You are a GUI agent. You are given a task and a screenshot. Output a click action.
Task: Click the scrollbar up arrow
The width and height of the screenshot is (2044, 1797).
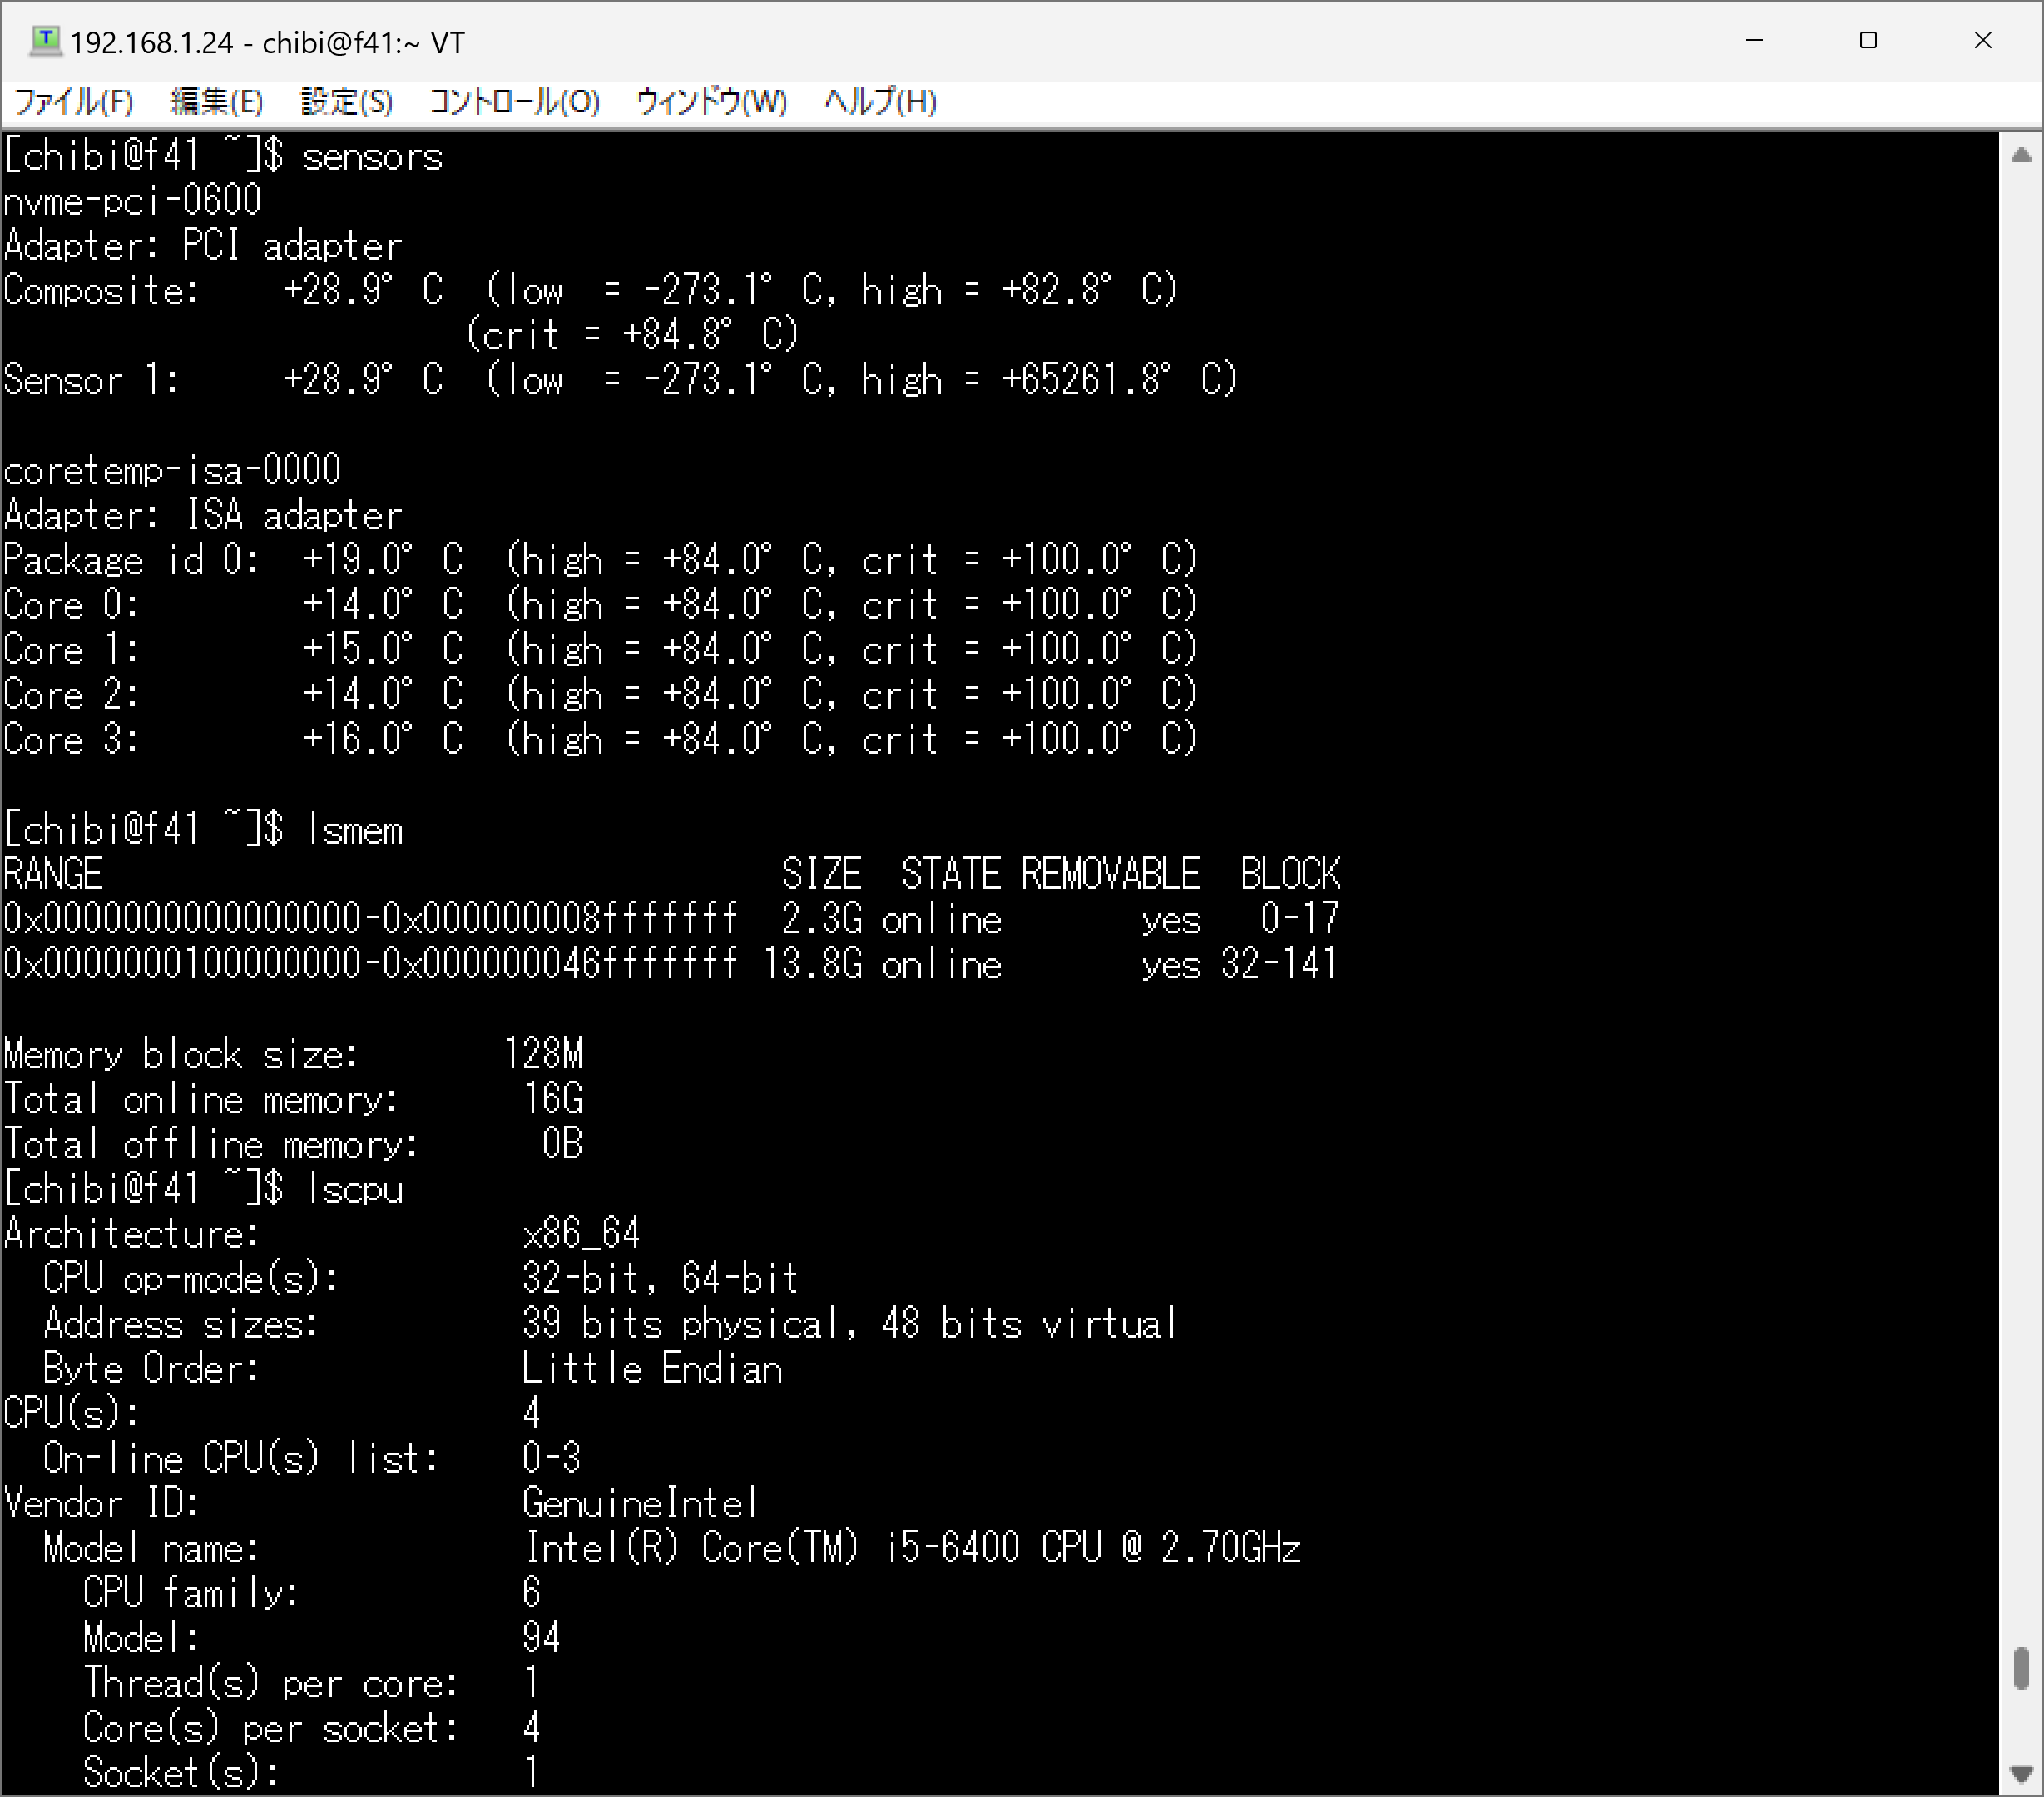[x=2021, y=155]
